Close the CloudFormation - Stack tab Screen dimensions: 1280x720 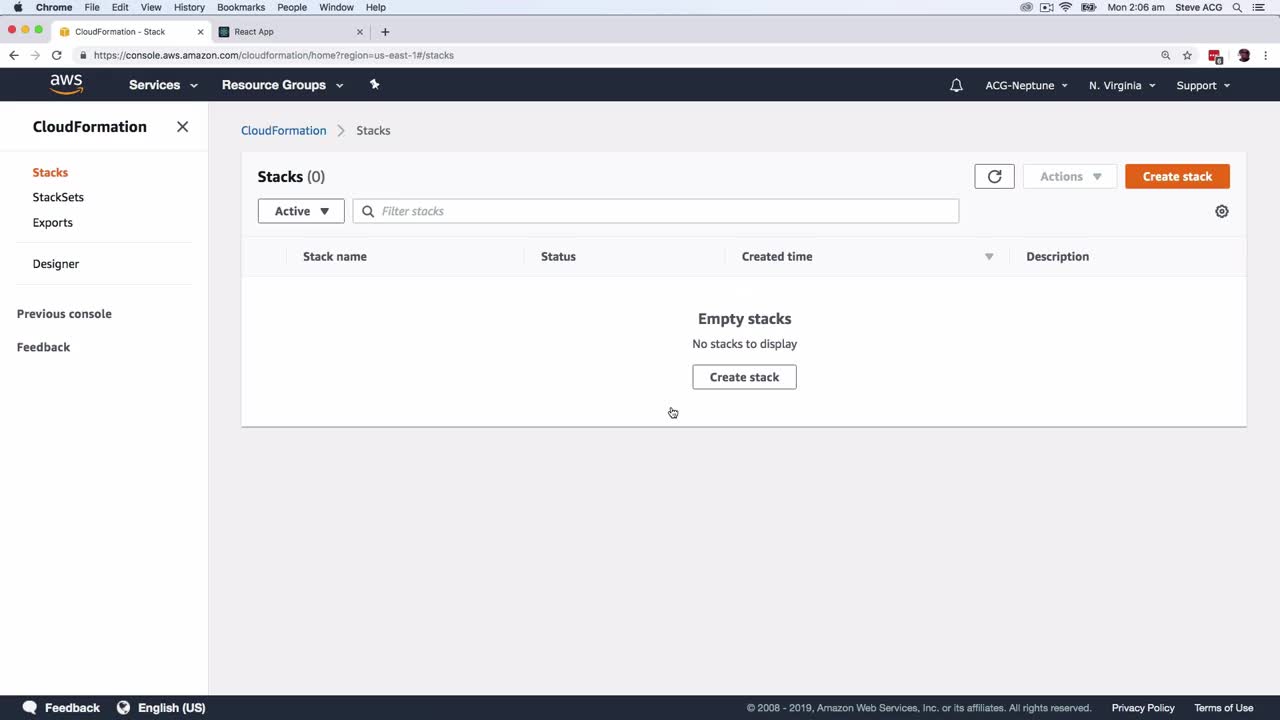coord(200,32)
